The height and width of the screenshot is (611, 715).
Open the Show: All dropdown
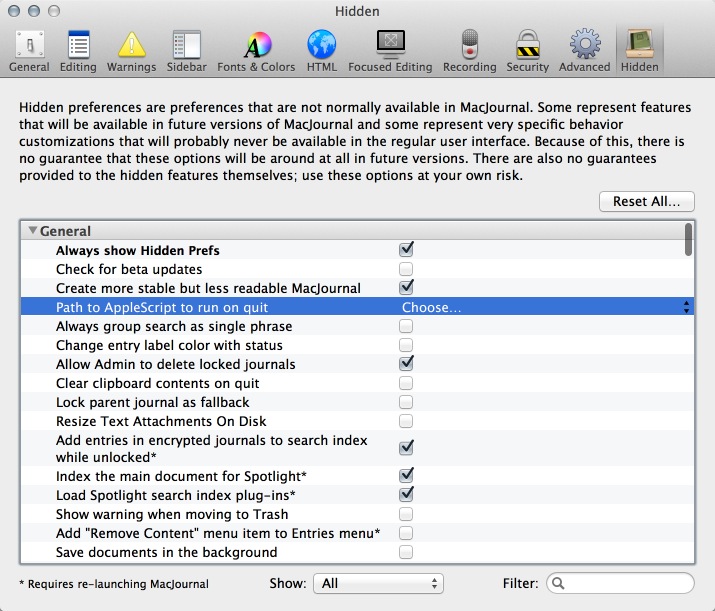tap(378, 583)
